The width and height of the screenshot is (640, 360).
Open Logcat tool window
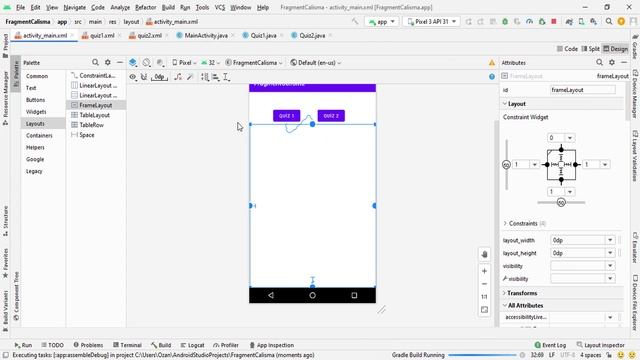click(x=192, y=345)
